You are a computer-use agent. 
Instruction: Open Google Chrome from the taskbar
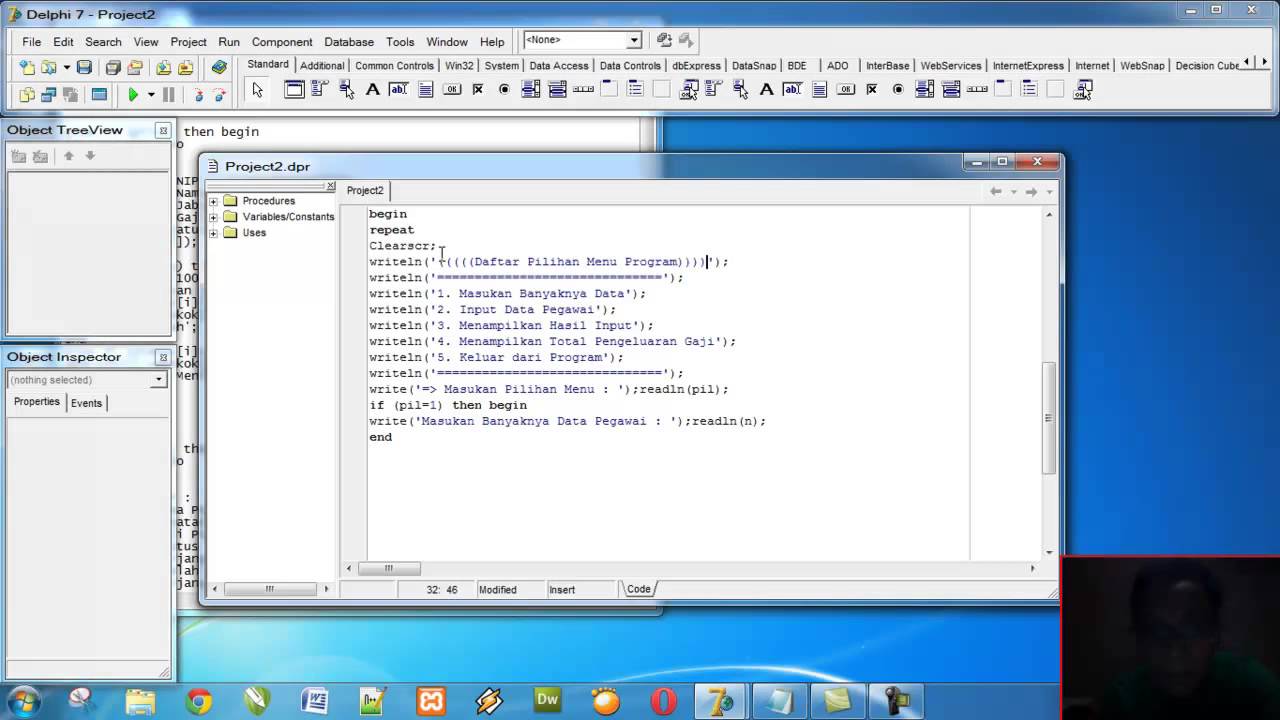click(199, 701)
